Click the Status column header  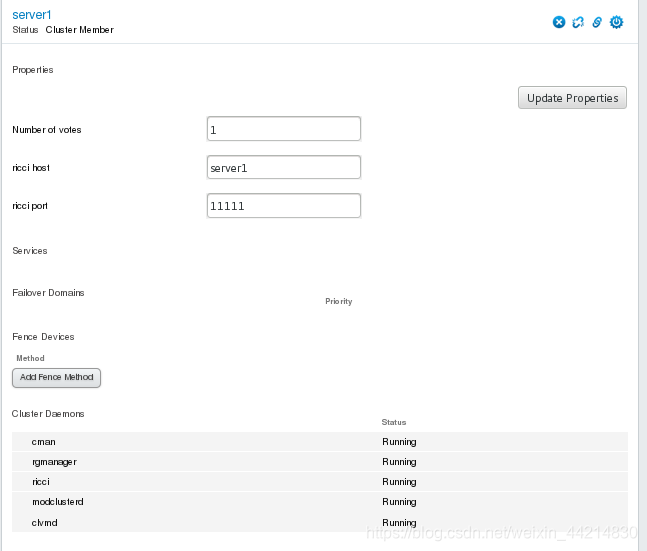[x=394, y=422]
